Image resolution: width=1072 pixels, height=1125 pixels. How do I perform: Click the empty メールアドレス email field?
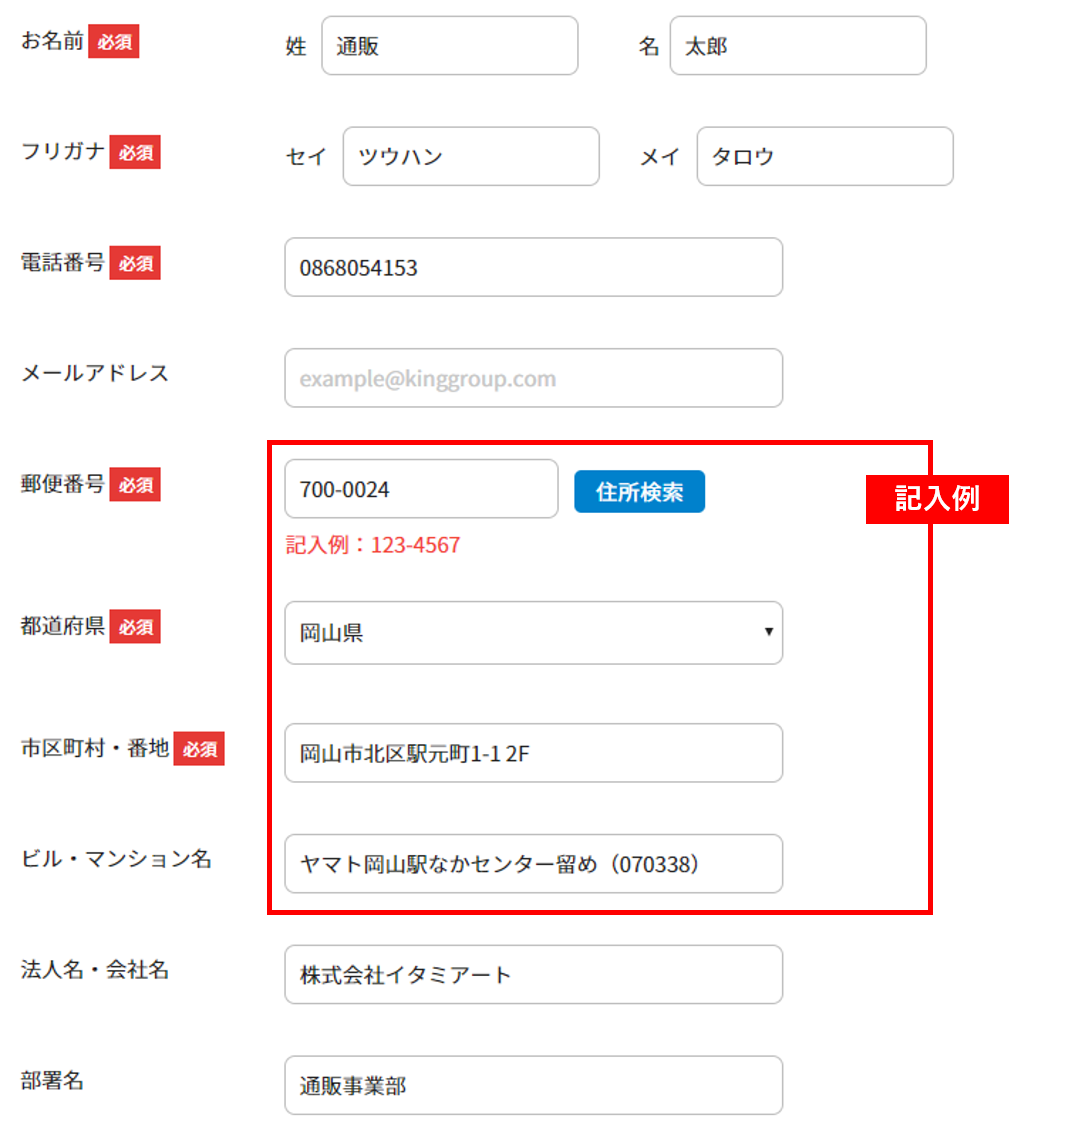click(533, 379)
